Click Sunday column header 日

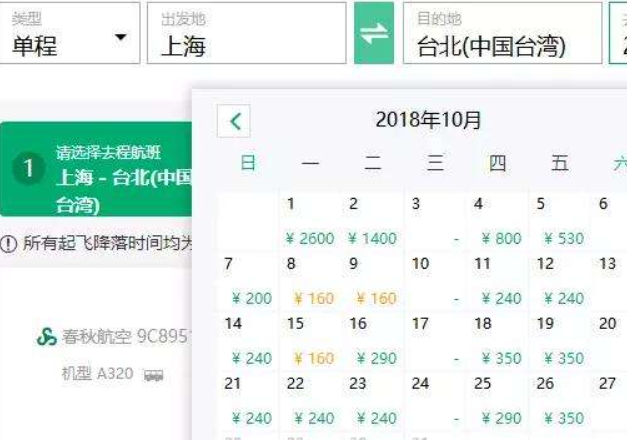click(x=248, y=163)
